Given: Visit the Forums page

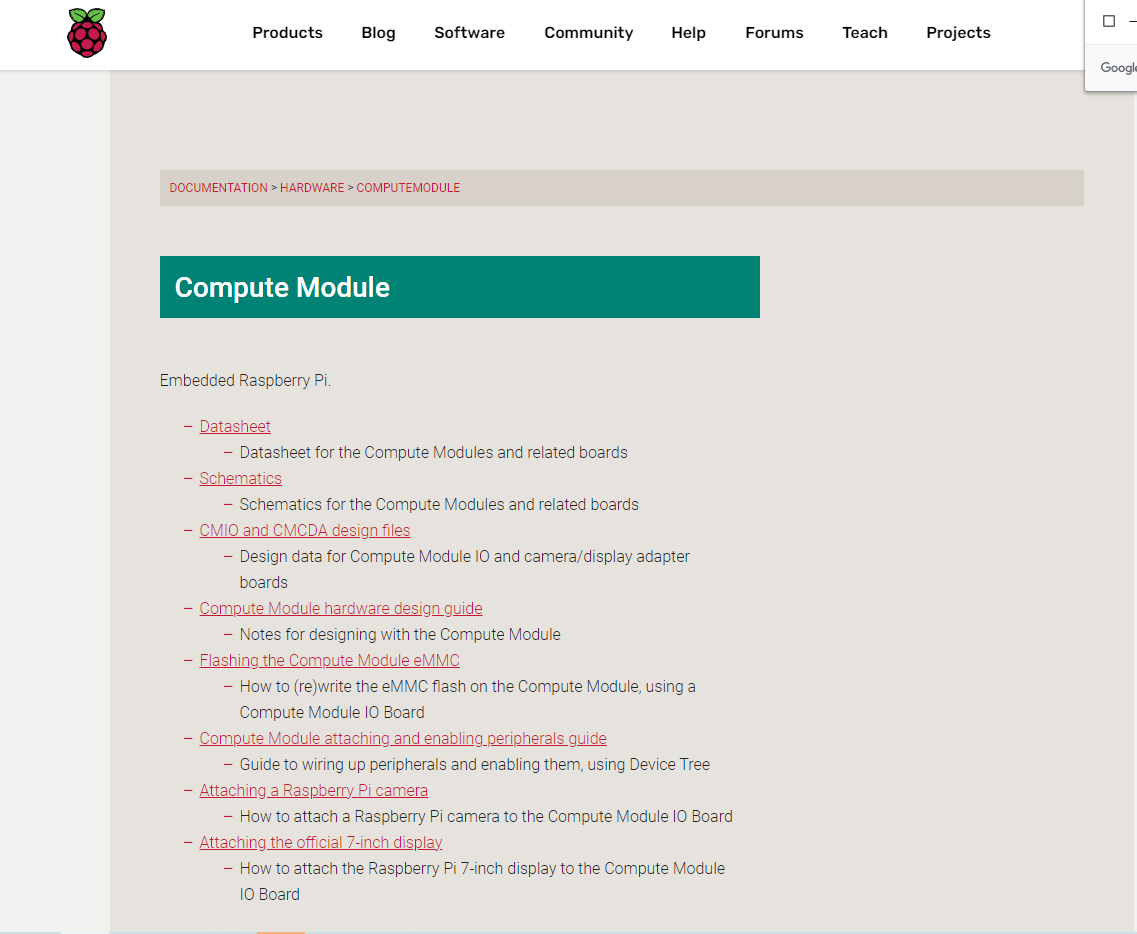Looking at the screenshot, I should point(774,33).
